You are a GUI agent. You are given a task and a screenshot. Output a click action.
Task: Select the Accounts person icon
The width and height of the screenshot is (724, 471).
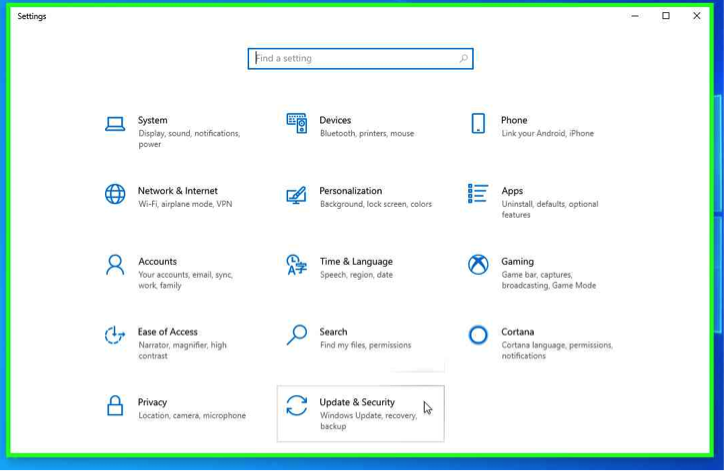[x=115, y=265]
